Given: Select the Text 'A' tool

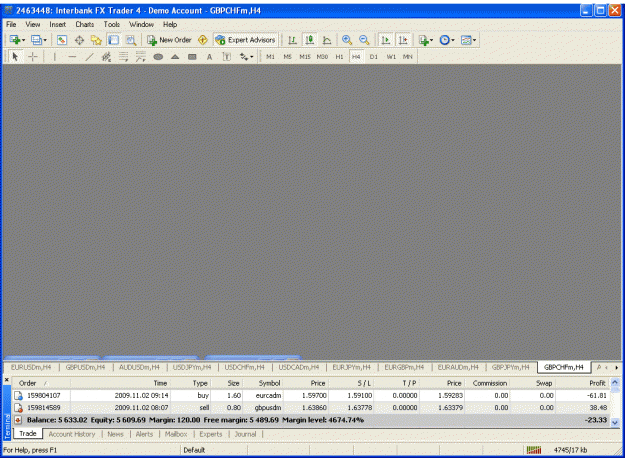Looking at the screenshot, I should [209, 57].
